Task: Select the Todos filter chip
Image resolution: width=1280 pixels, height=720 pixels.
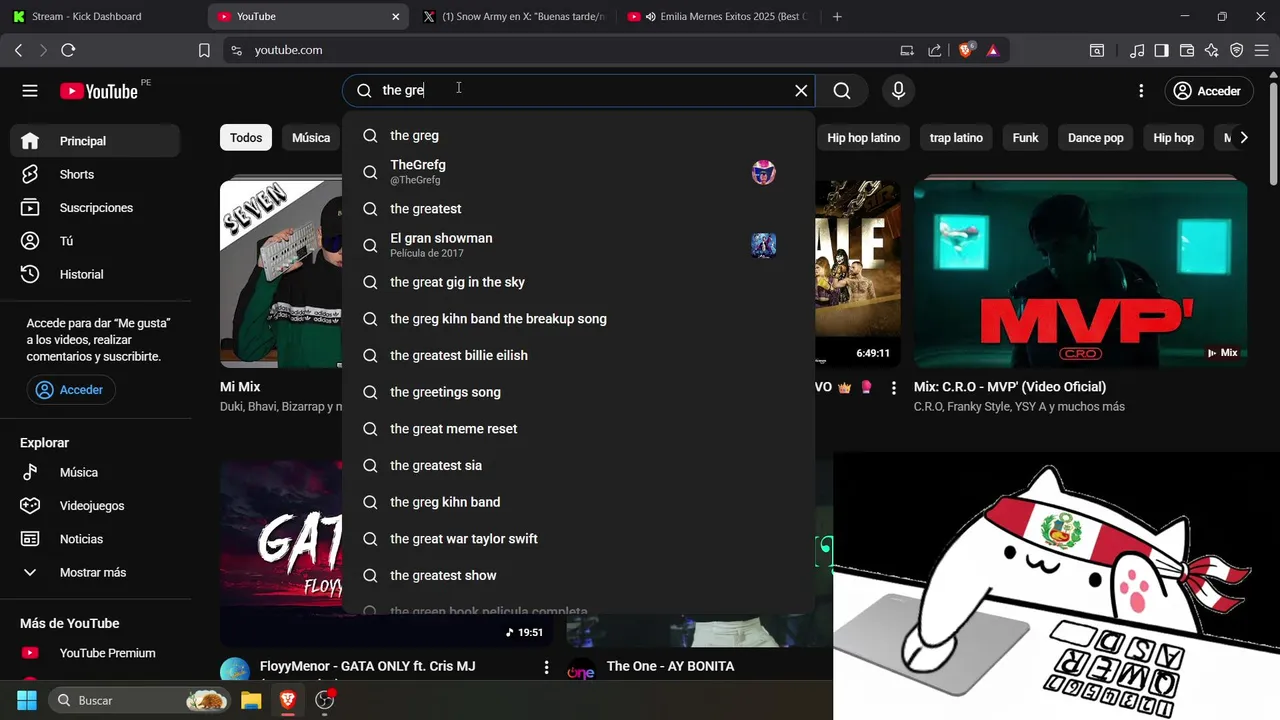Action: point(246,138)
